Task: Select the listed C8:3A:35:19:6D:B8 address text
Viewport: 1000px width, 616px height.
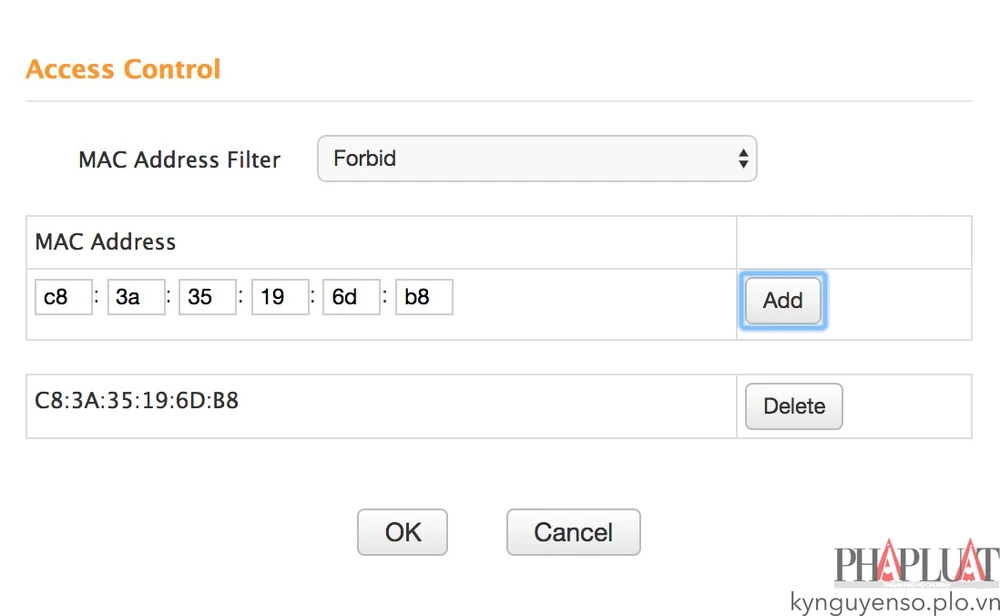Action: coord(136,402)
